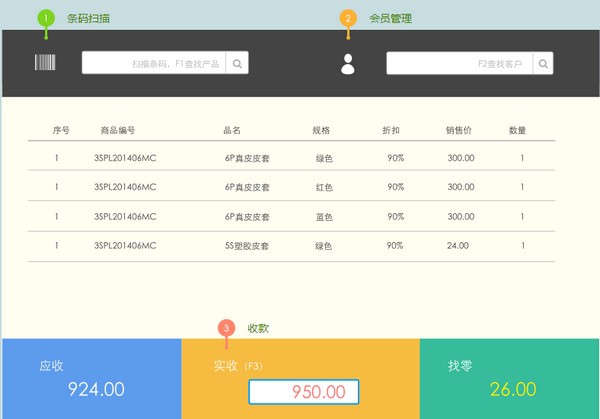Viewport: 600px width, 419px height.
Task: Select the 绿色 6P真皮皮套 row
Action: [290, 158]
